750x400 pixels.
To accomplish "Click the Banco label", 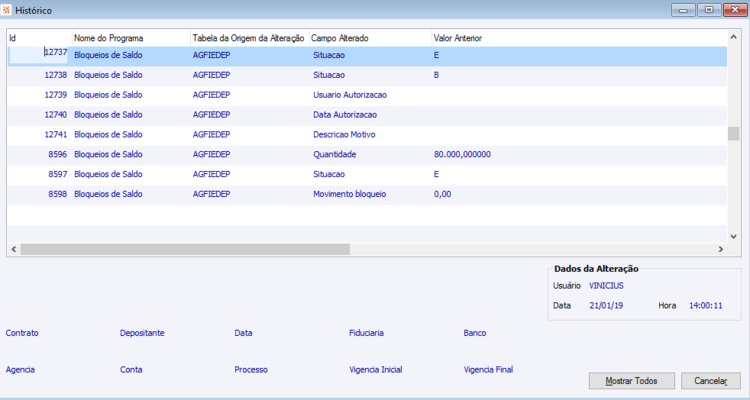I will [x=475, y=333].
